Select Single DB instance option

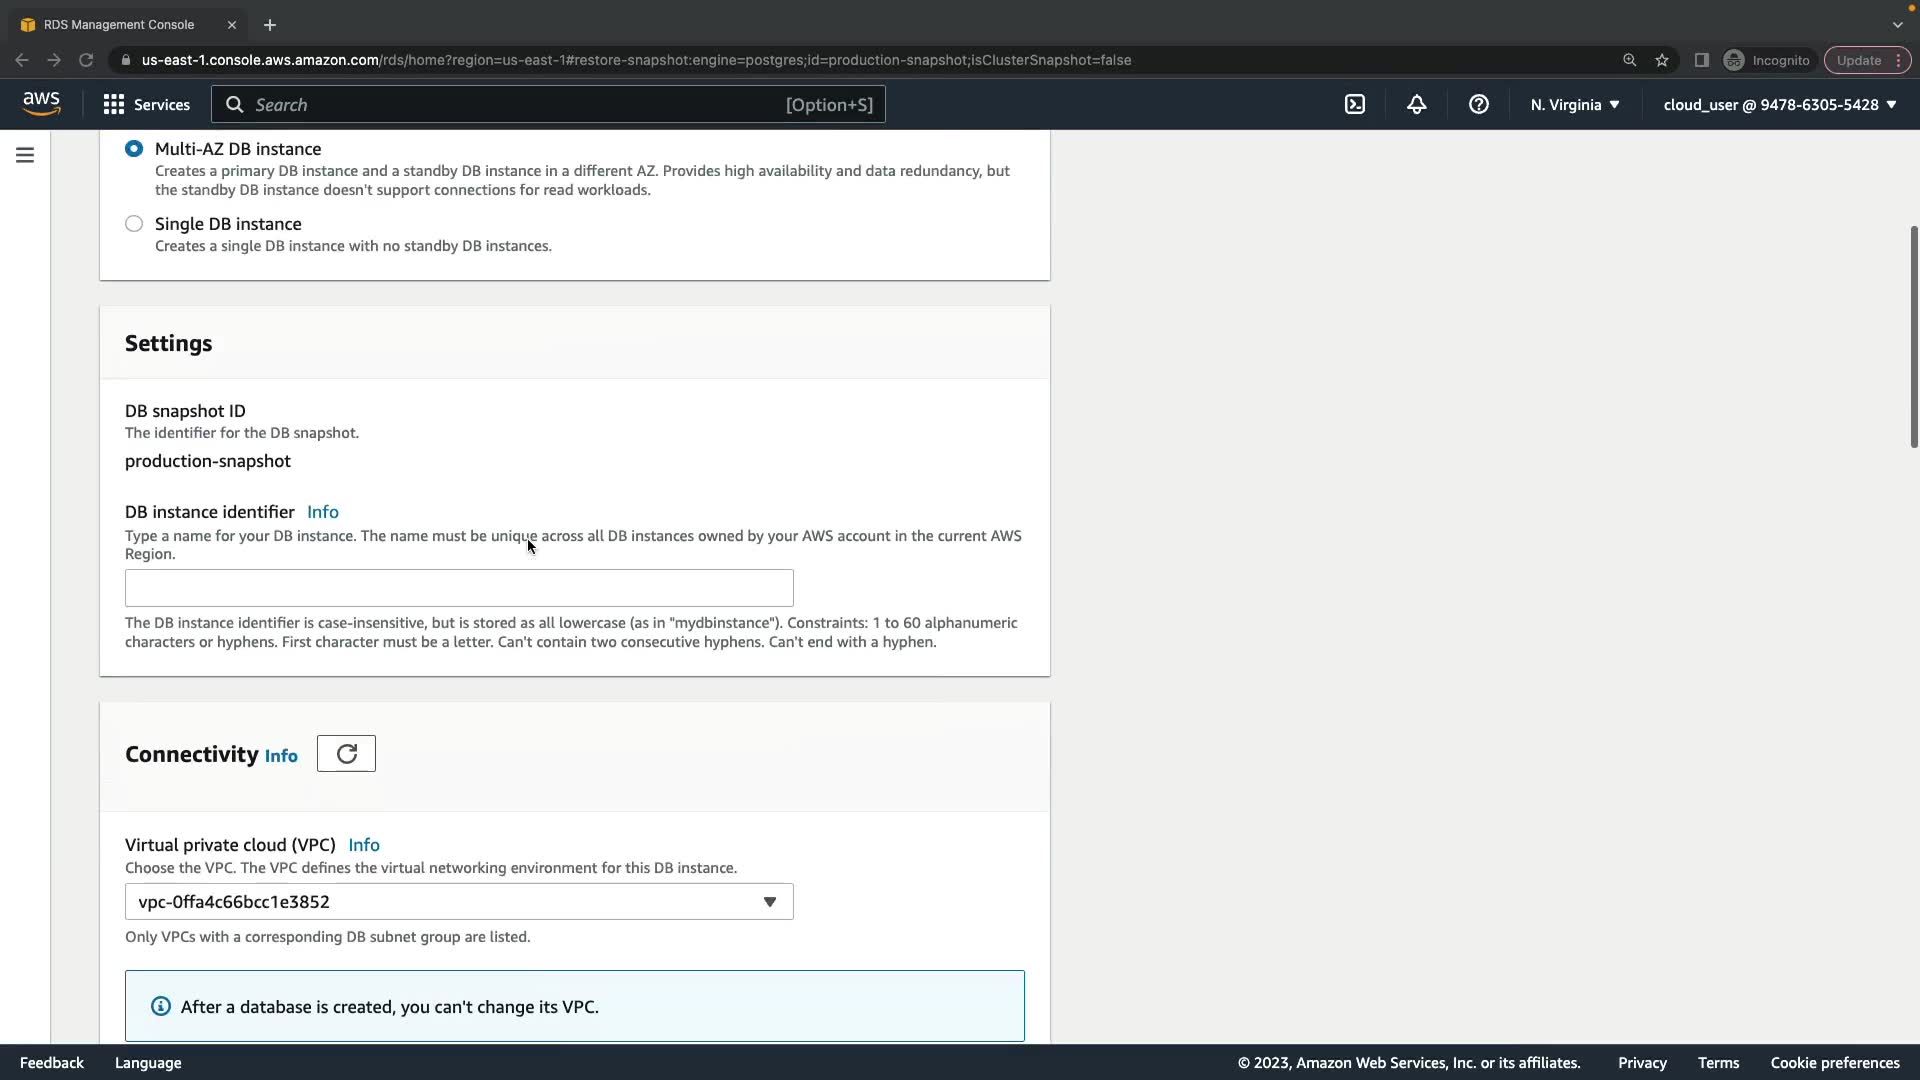(134, 224)
